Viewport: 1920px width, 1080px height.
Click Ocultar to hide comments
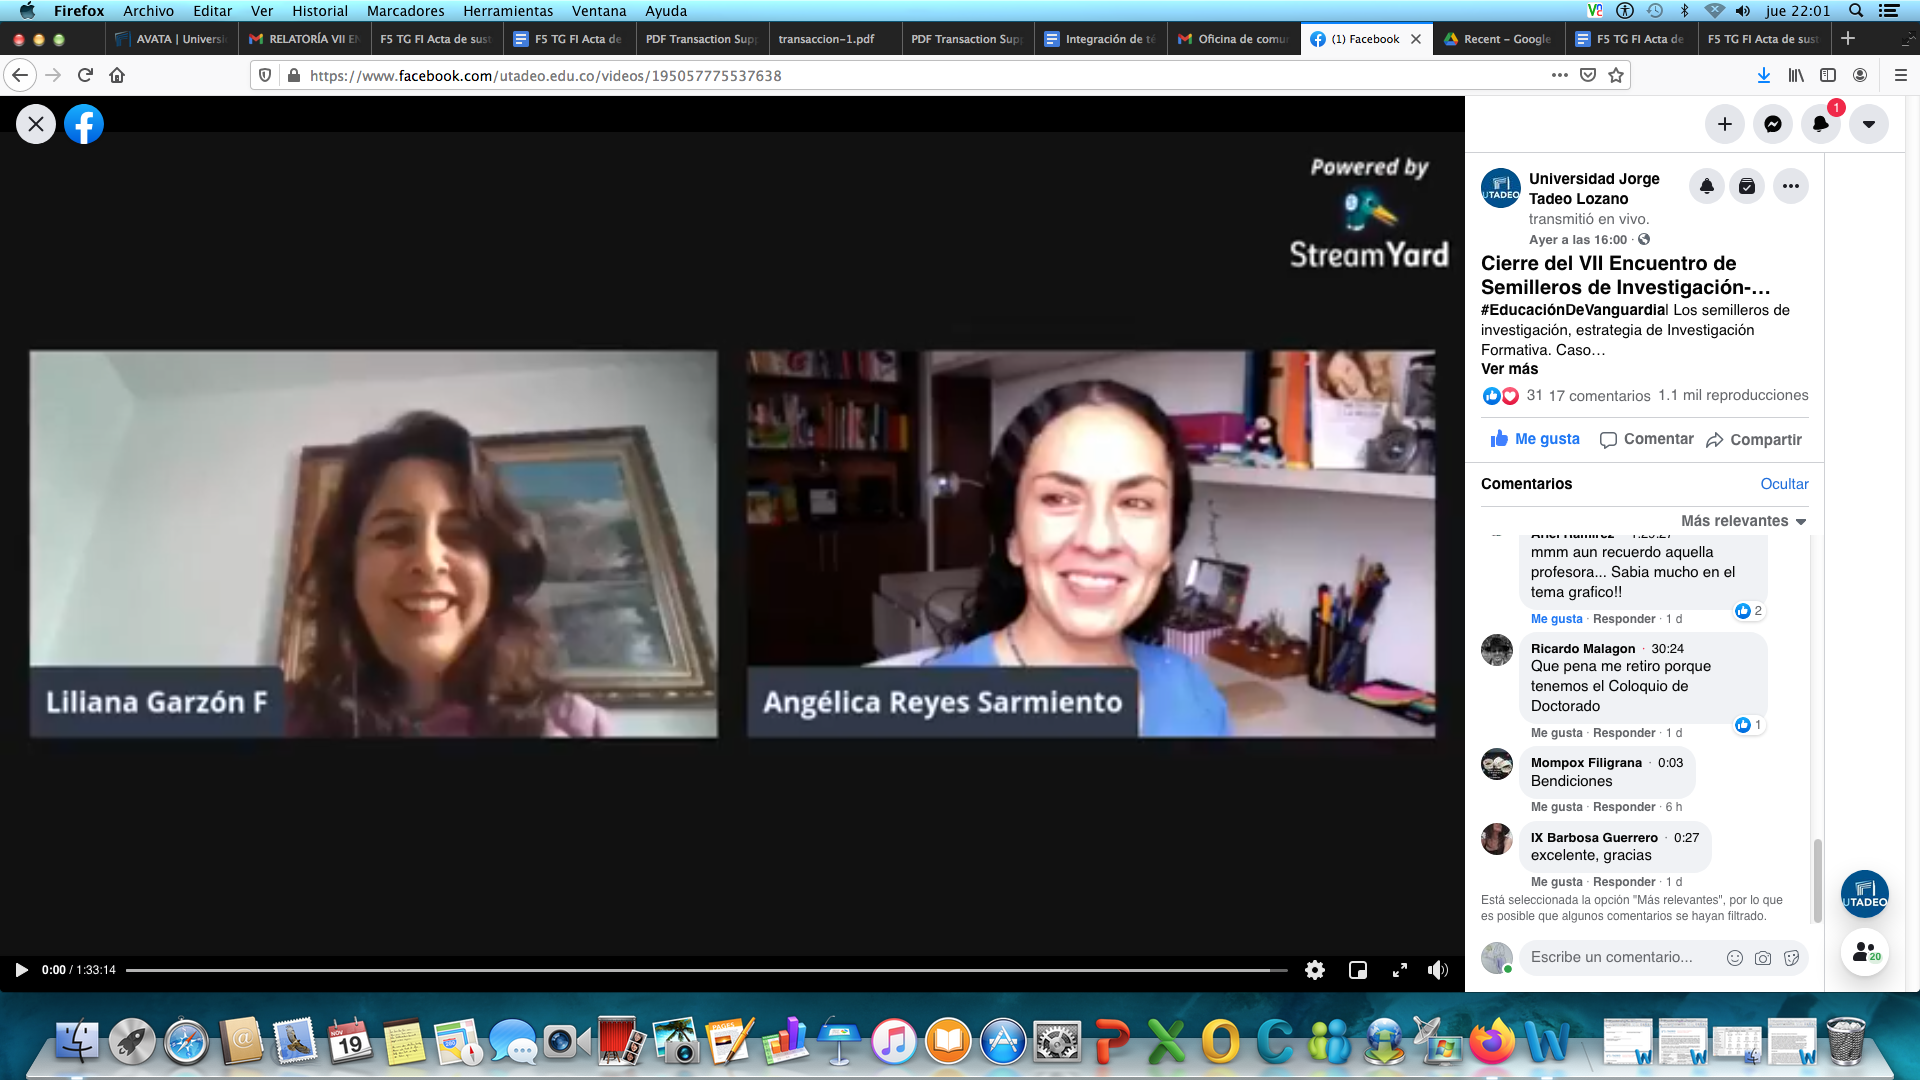1784,484
